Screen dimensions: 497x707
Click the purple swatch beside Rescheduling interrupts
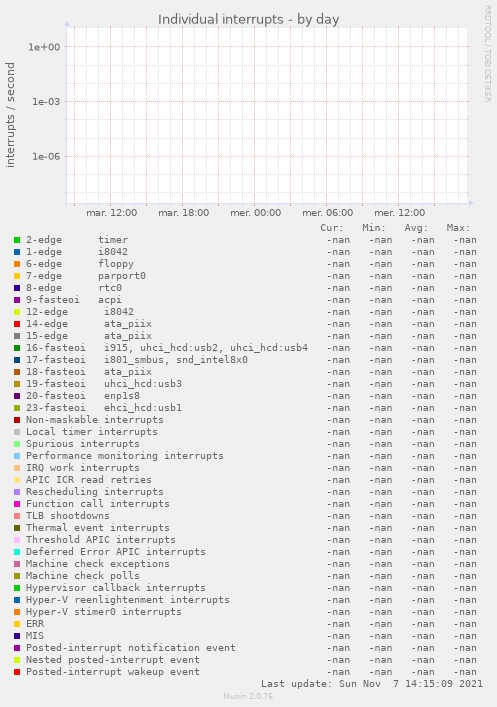pyautogui.click(x=17, y=492)
